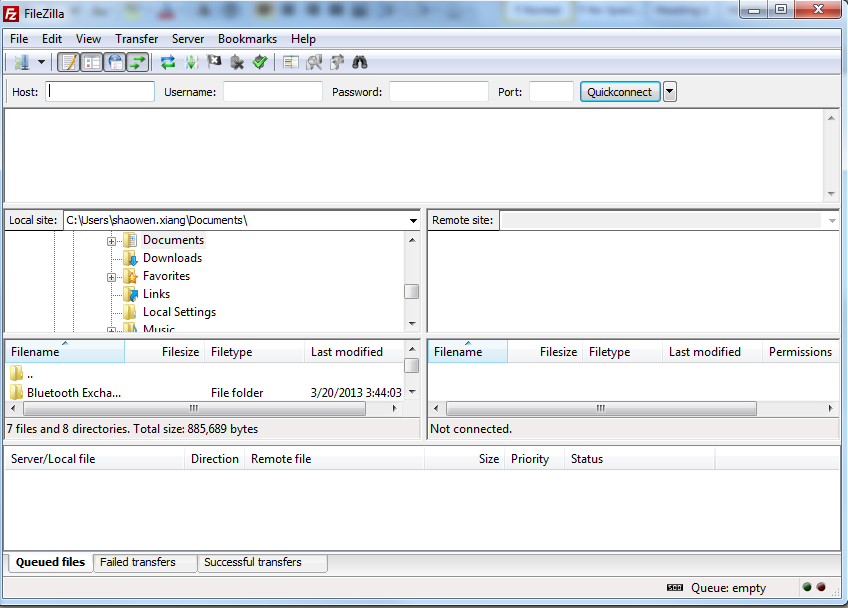
Task: Toggle processing of the transfer queue
Action: pos(191,63)
